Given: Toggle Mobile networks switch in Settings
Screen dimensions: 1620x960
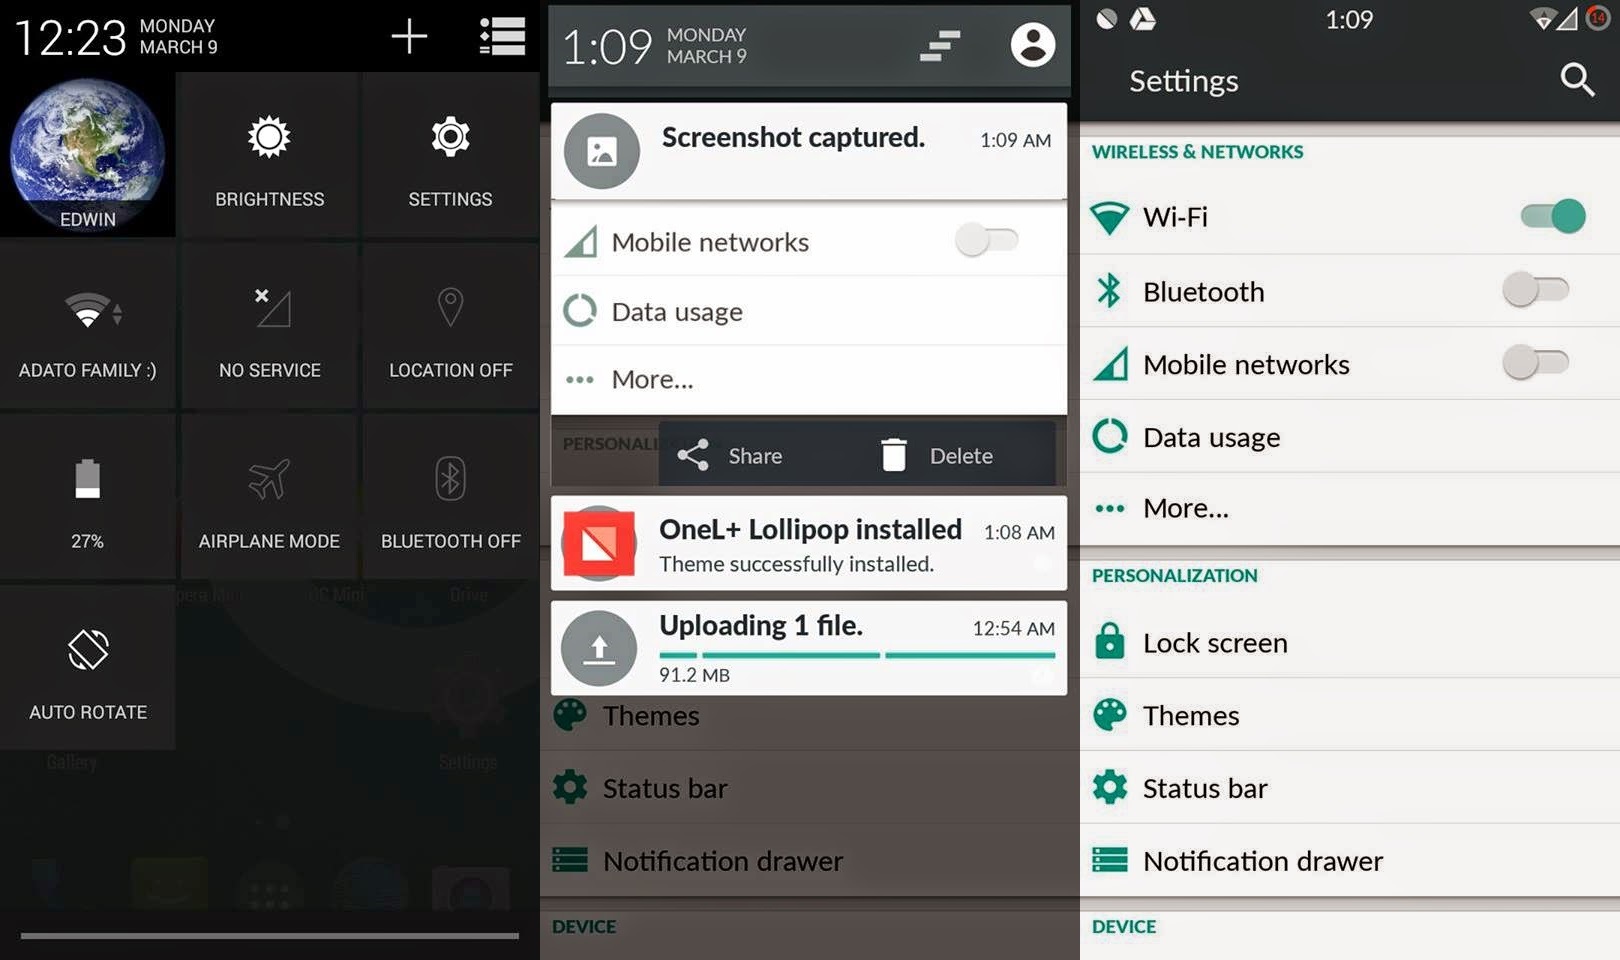Looking at the screenshot, I should click(x=1536, y=362).
